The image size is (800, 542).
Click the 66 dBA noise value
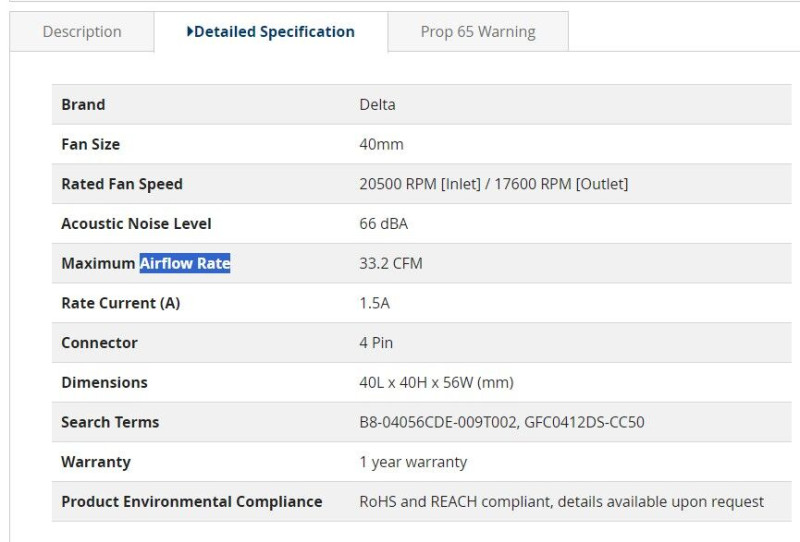coord(384,224)
